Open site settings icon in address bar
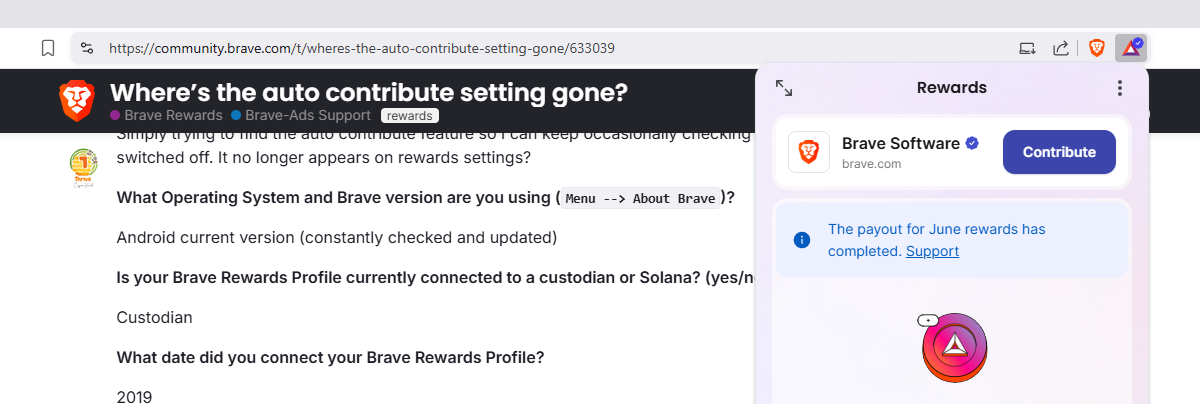 [87, 48]
